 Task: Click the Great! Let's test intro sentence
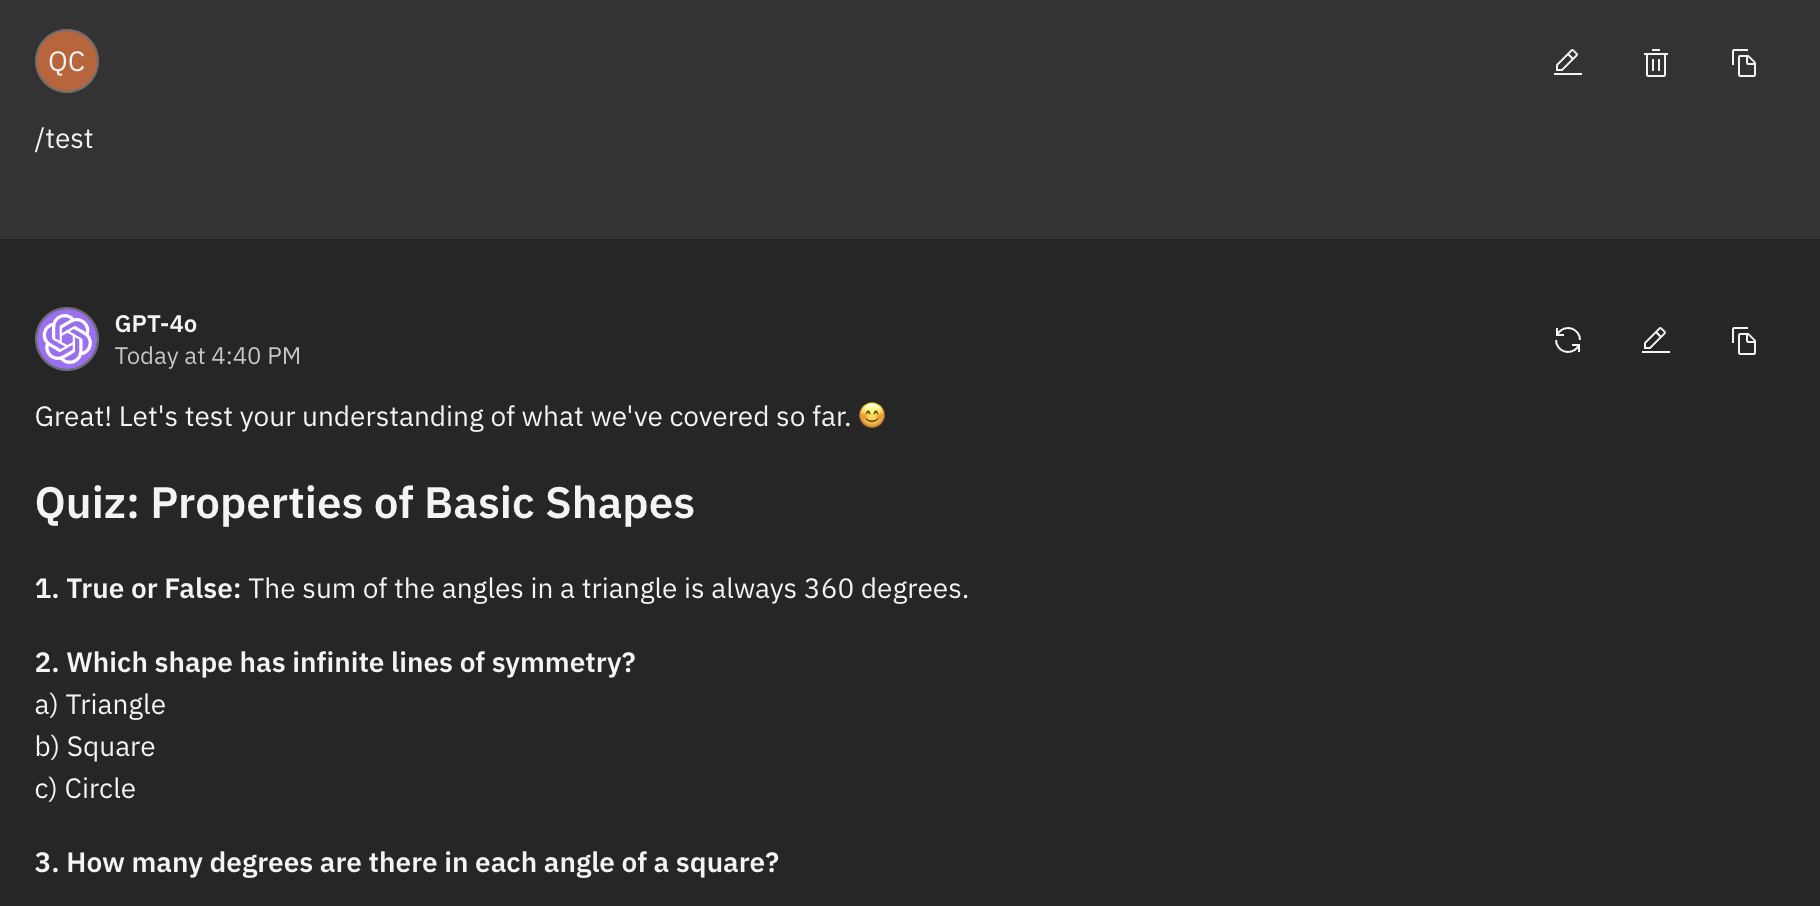click(x=442, y=417)
